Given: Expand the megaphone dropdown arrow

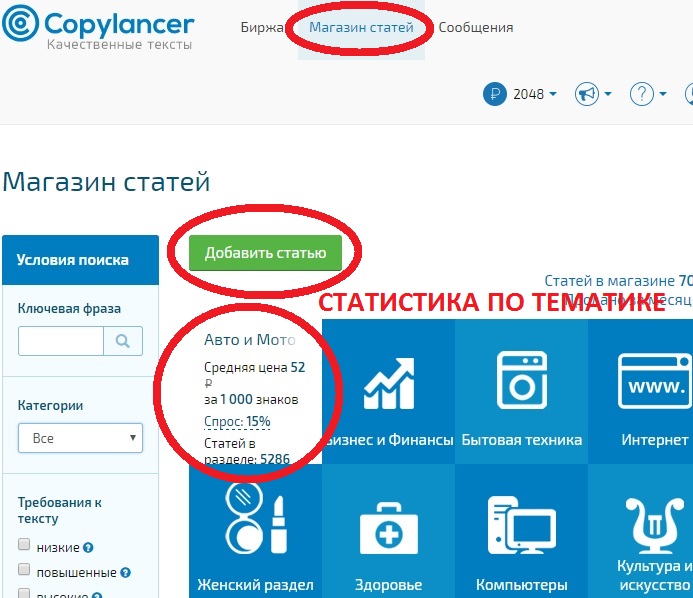Looking at the screenshot, I should click(x=608, y=94).
